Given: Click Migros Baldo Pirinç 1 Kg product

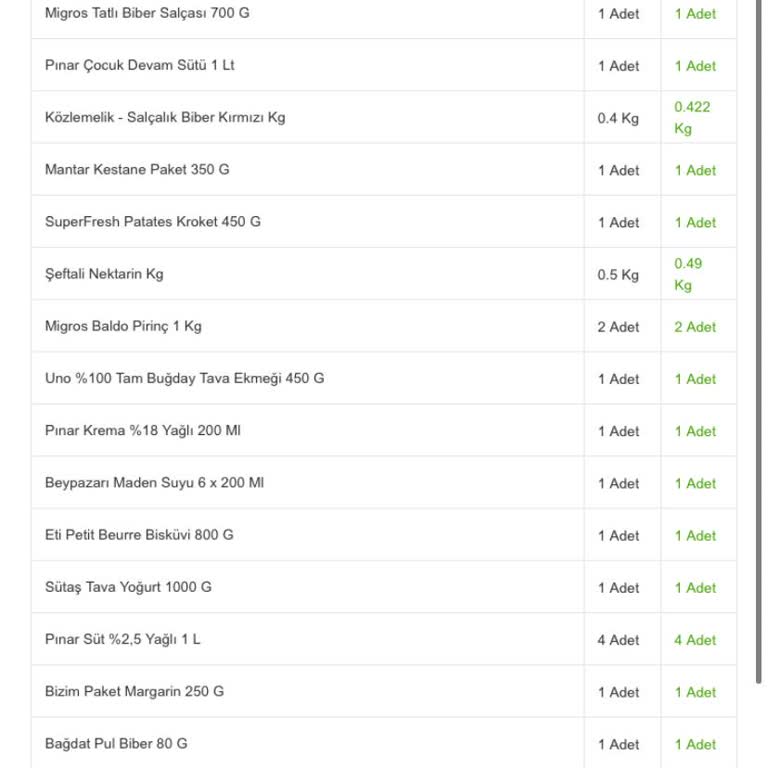Looking at the screenshot, I should (123, 326).
